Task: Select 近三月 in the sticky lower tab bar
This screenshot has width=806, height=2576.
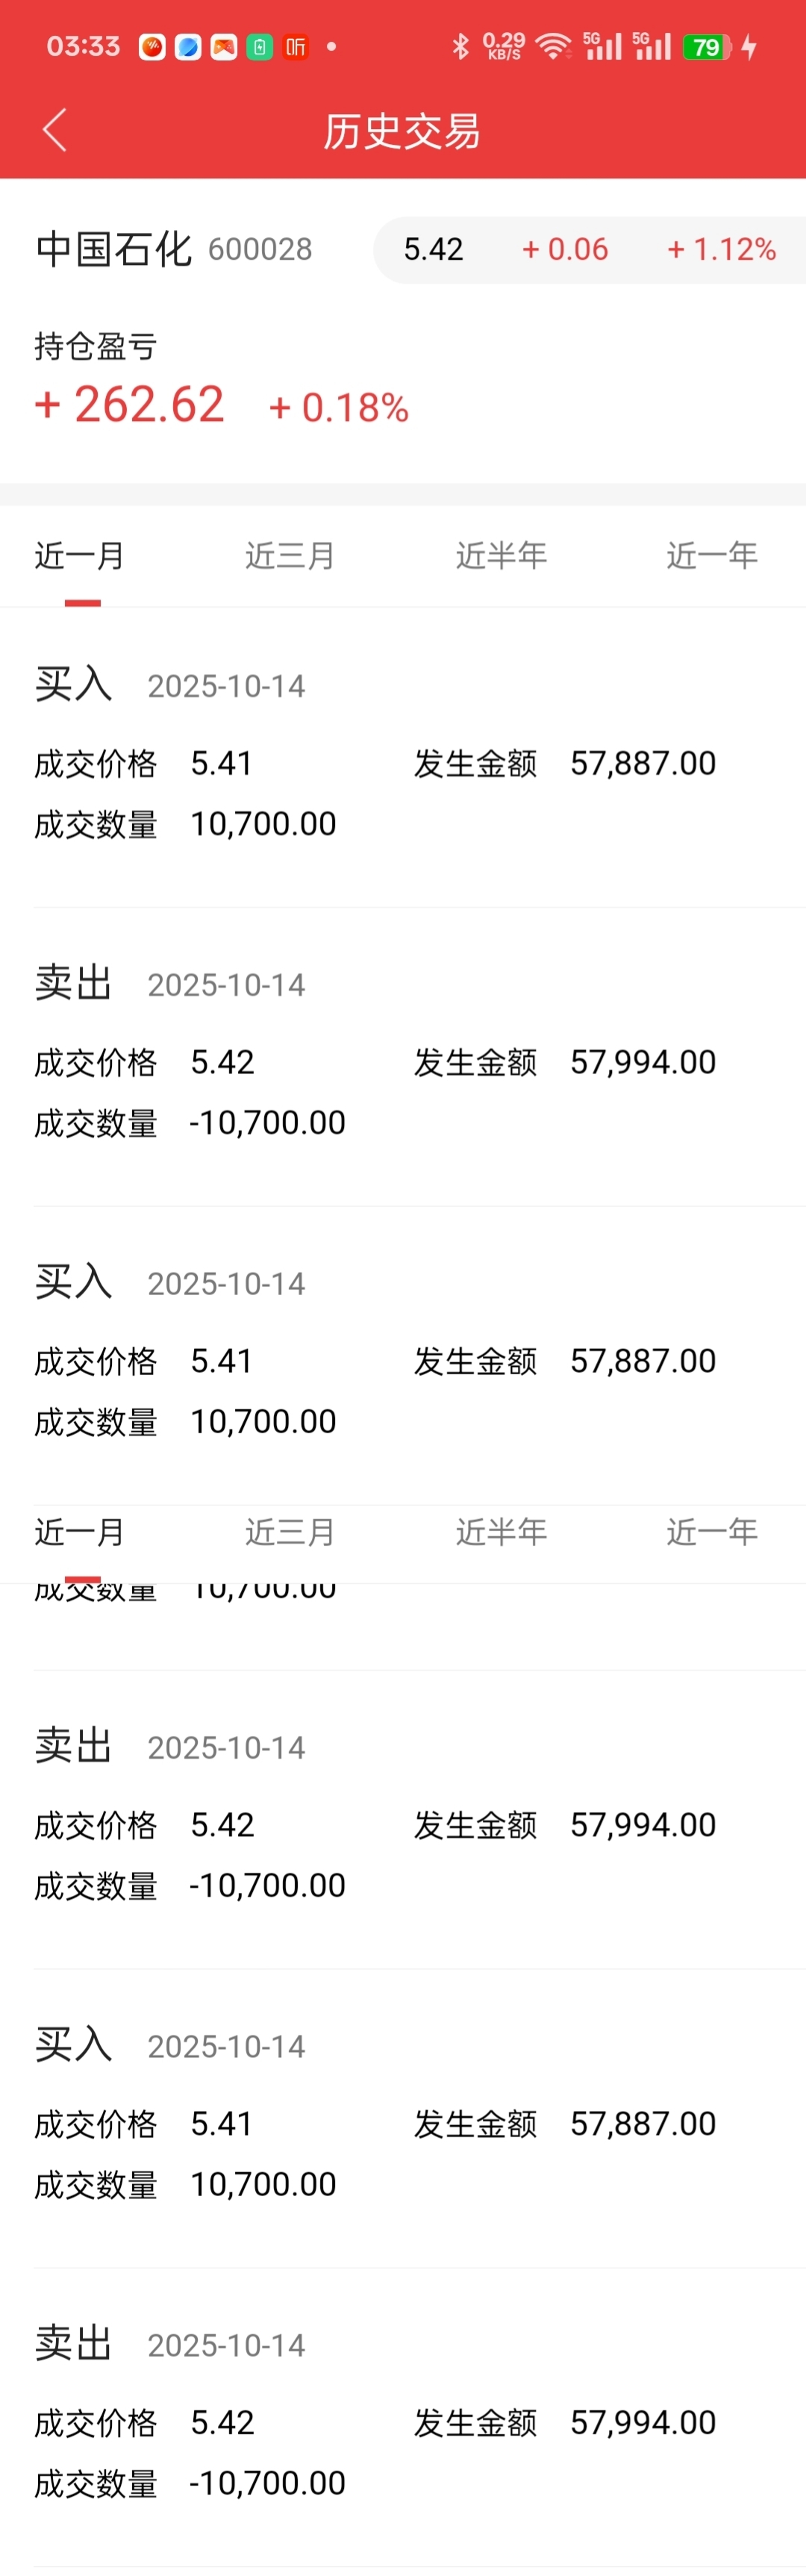Action: [290, 1531]
